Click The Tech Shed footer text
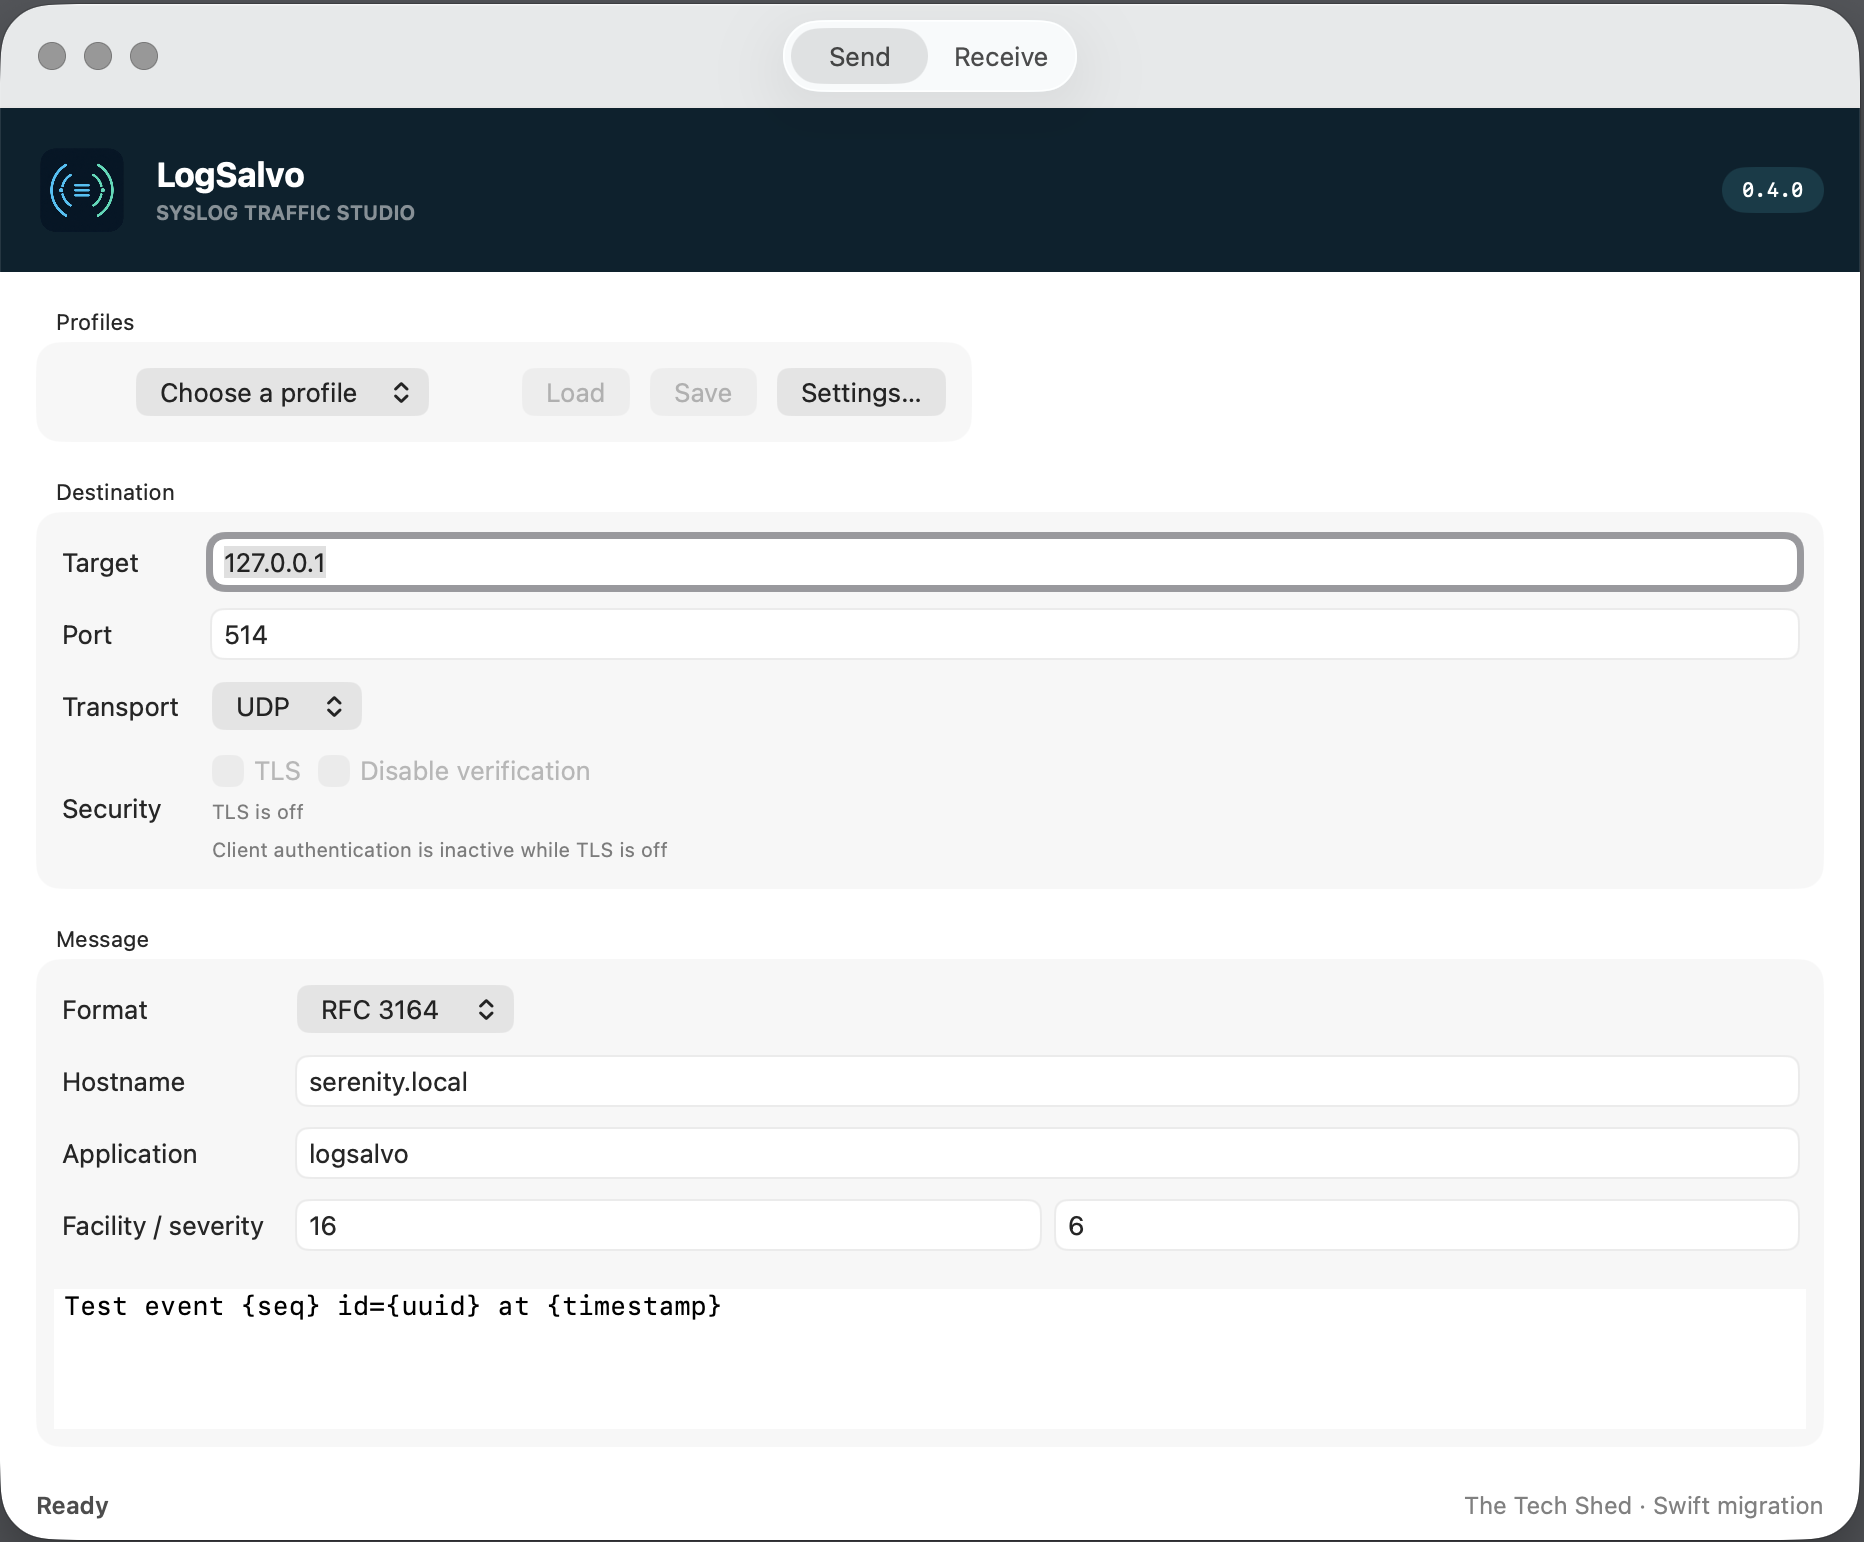The image size is (1864, 1542). coord(1643,1505)
